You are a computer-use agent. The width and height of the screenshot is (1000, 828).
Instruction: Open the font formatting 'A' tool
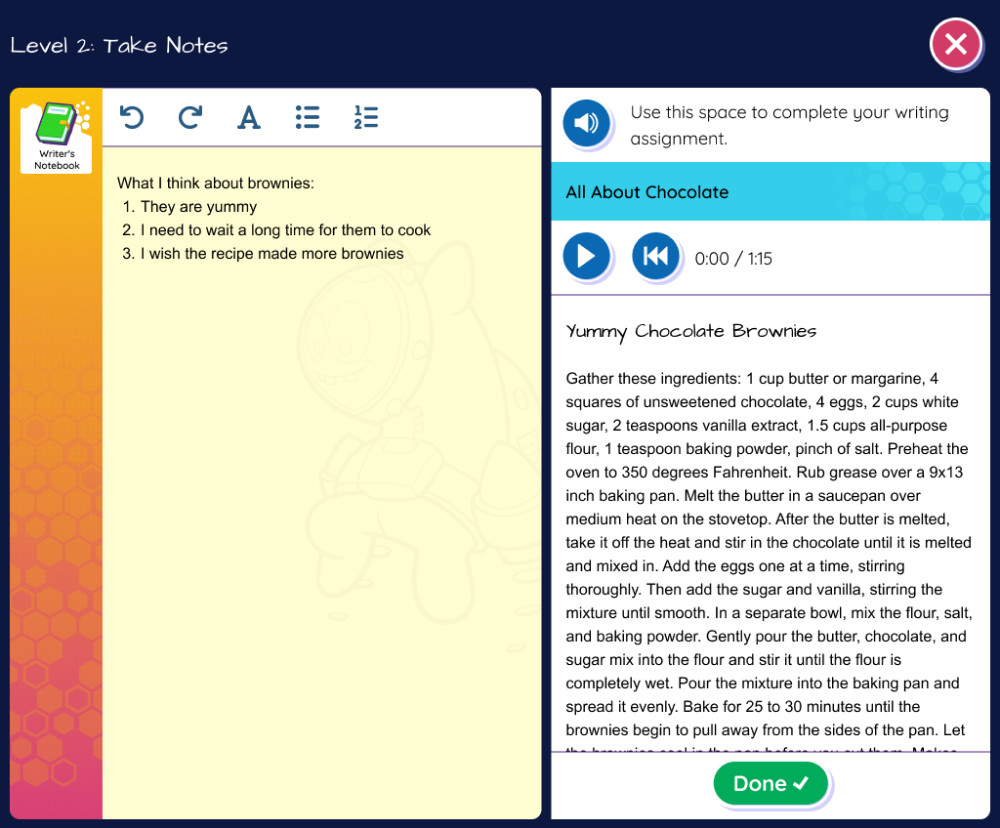[248, 118]
